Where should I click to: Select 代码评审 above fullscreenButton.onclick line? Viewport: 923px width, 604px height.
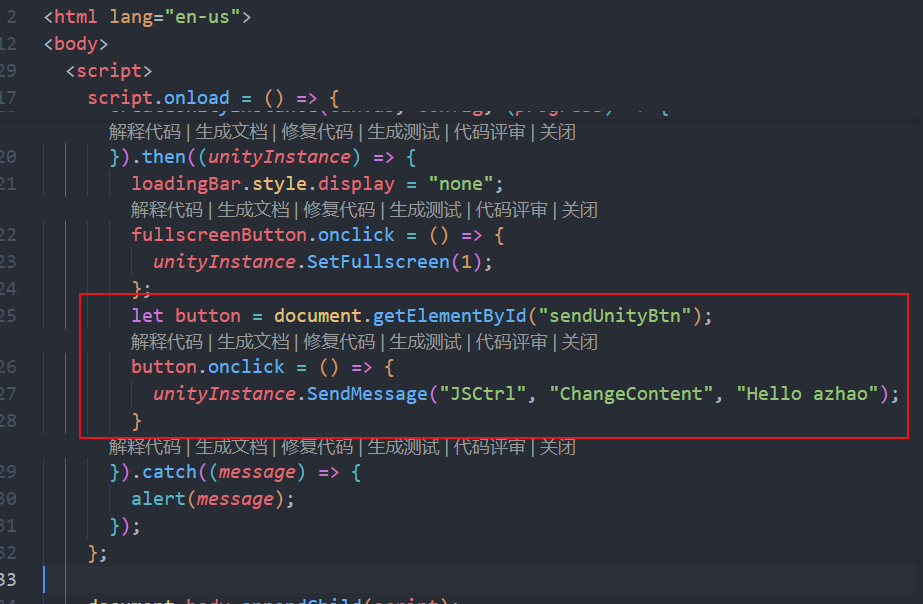511,210
